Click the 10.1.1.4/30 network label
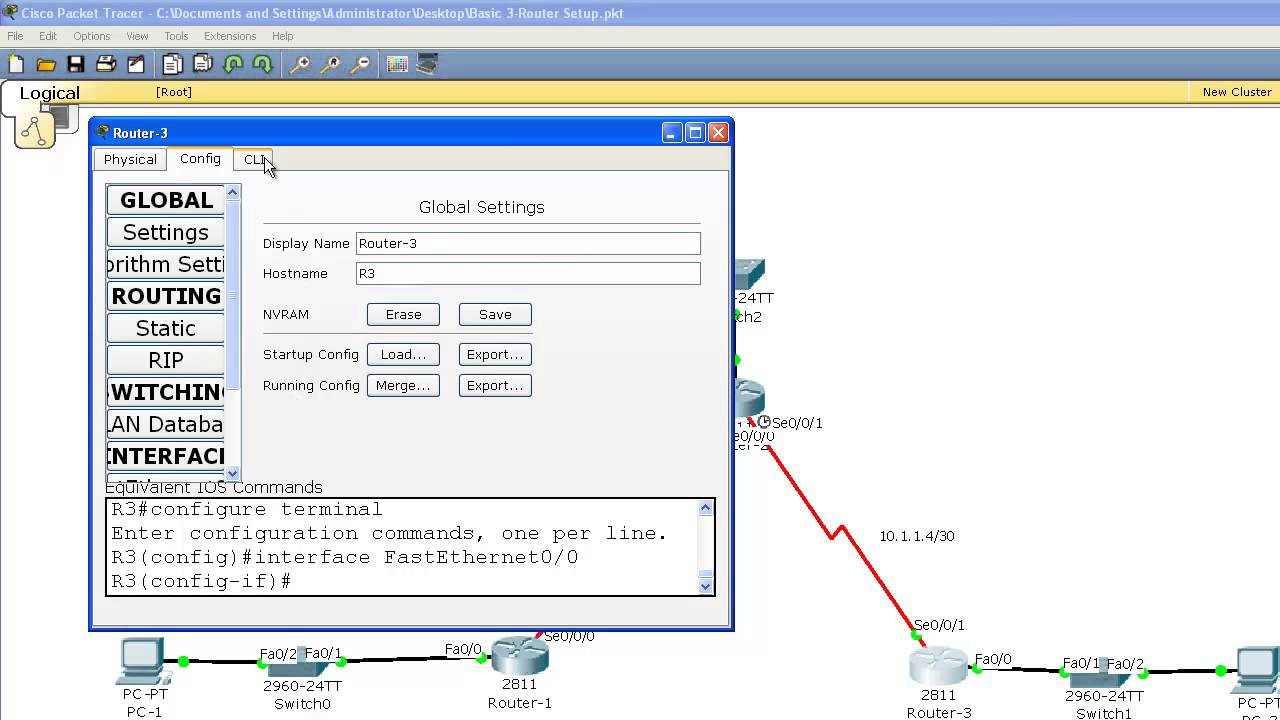This screenshot has height=720, width=1280. pyautogui.click(x=917, y=536)
